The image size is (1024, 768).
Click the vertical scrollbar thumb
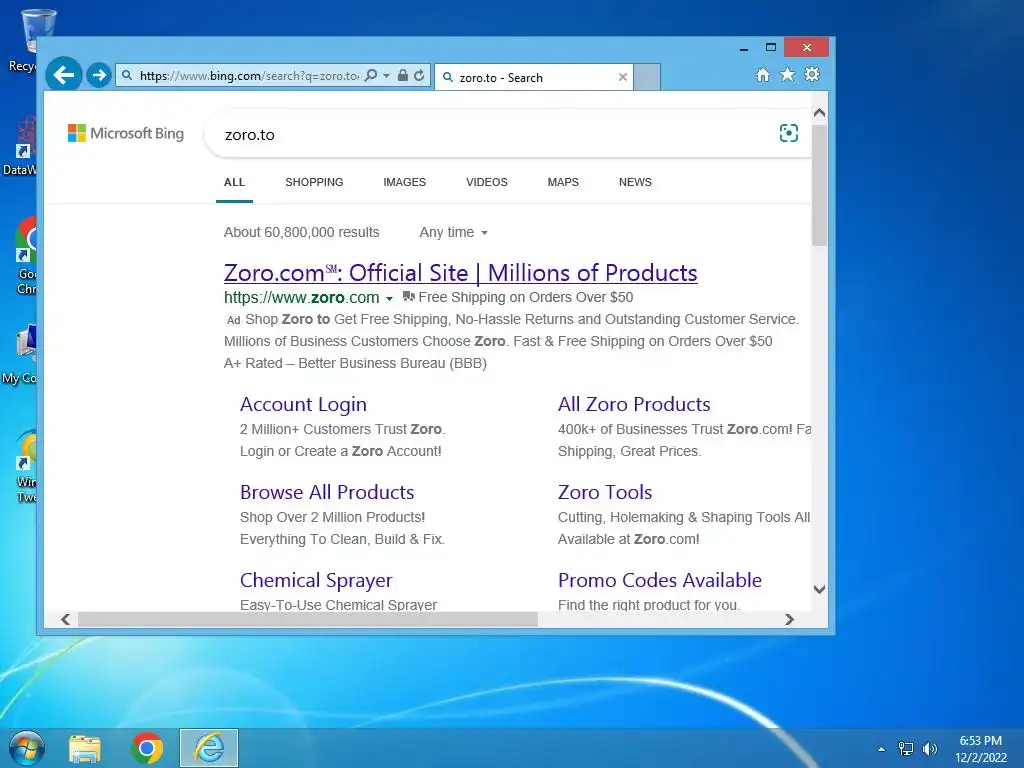820,185
